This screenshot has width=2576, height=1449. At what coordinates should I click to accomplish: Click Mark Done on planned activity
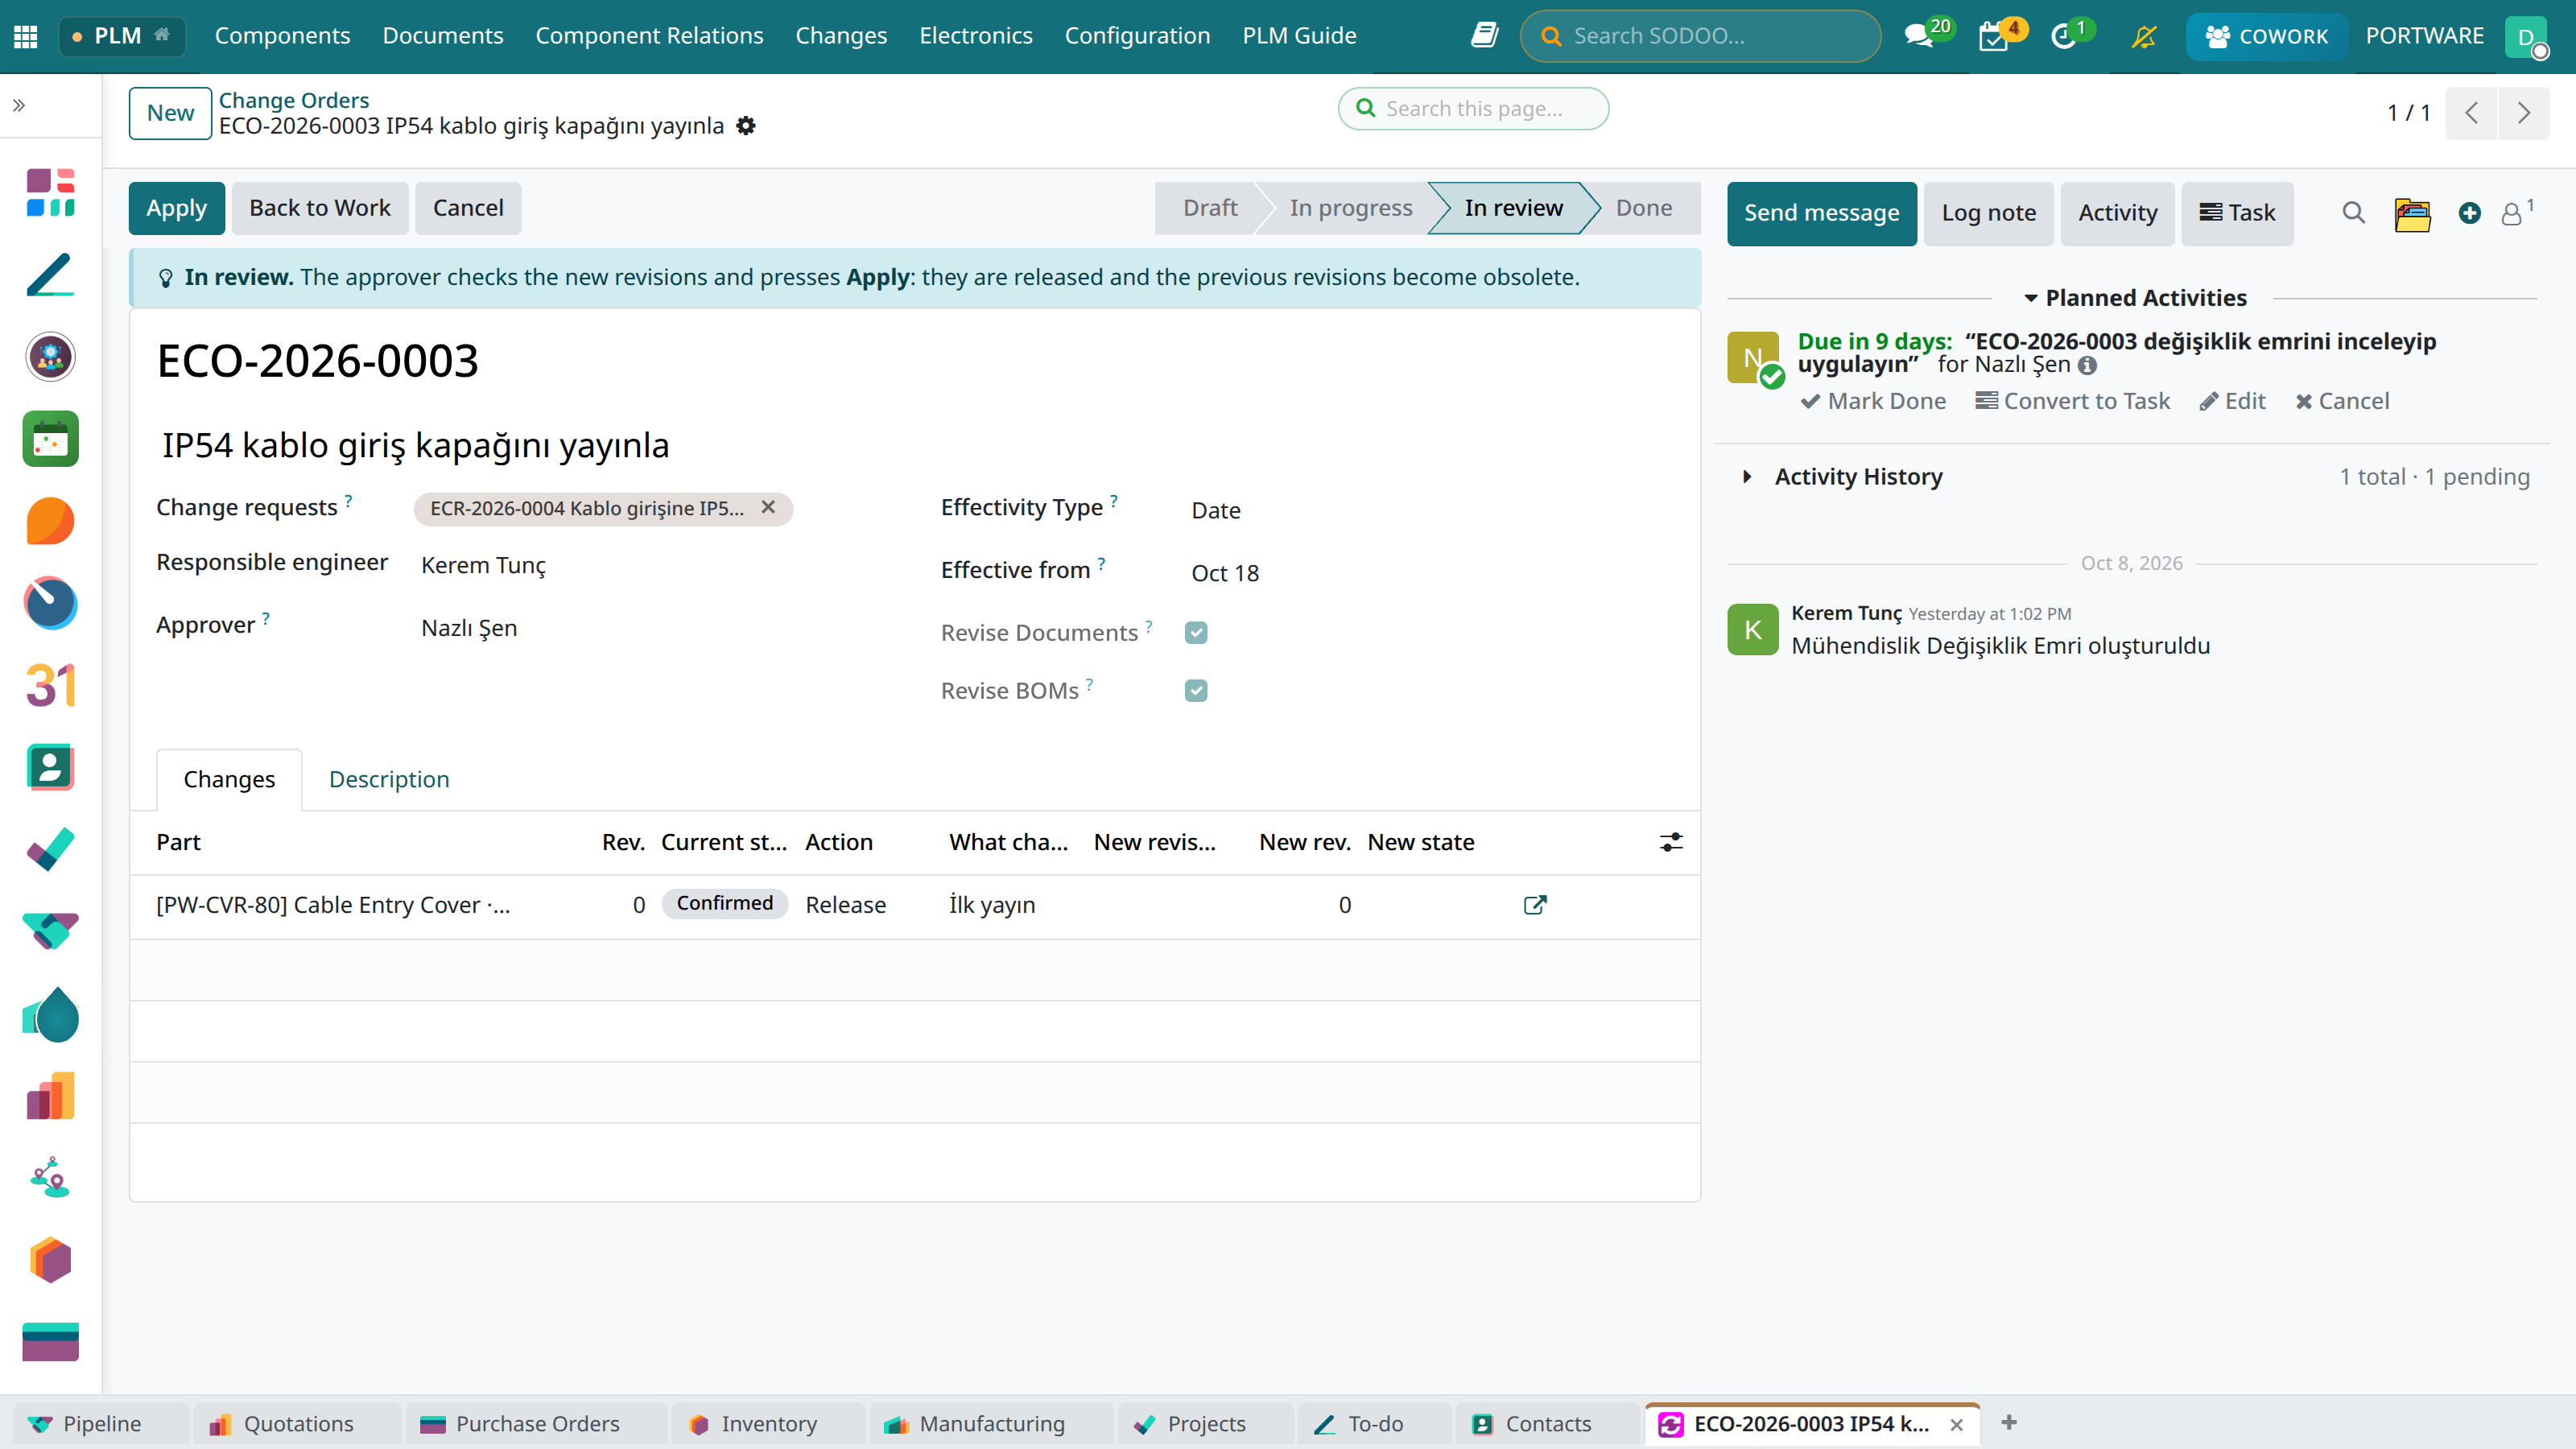[1873, 401]
